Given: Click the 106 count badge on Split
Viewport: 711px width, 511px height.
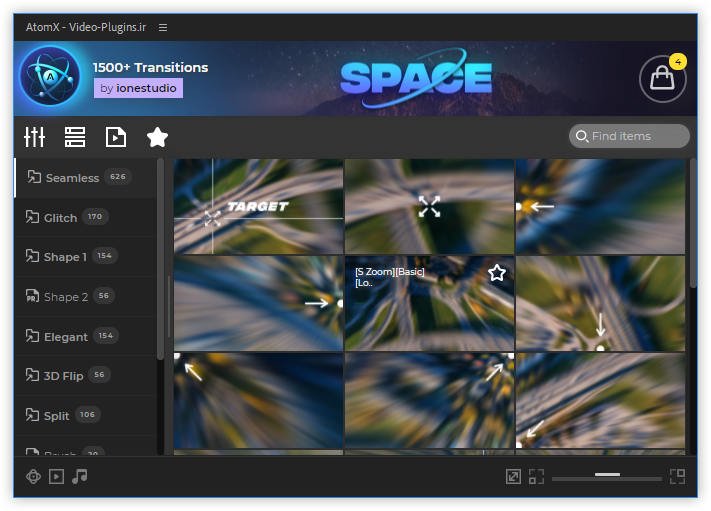Looking at the screenshot, I should tap(88, 414).
